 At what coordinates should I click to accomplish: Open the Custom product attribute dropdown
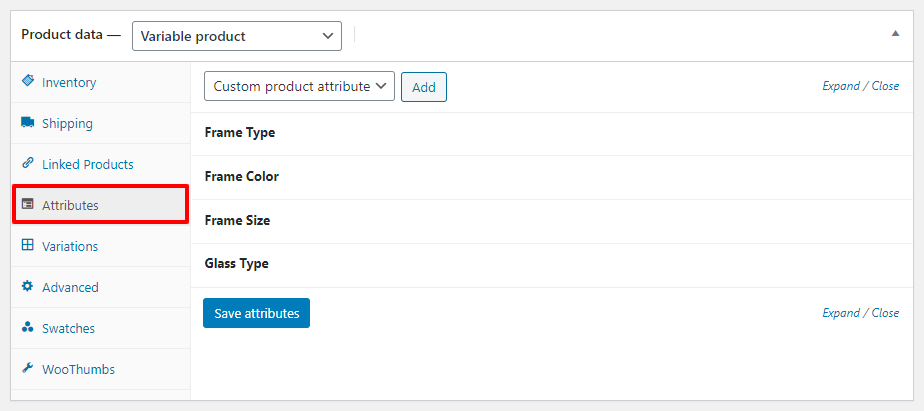pos(299,86)
